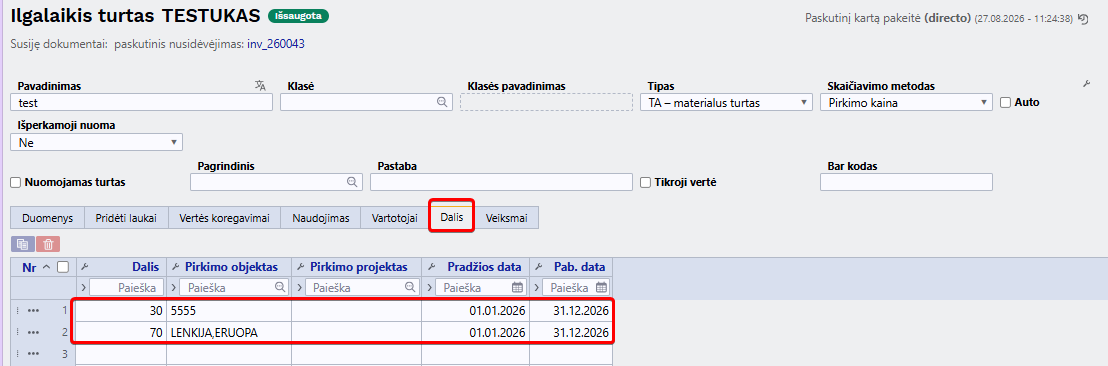Click the Dalis Paieška filter field
This screenshot has width=1108, height=366.
(126, 288)
